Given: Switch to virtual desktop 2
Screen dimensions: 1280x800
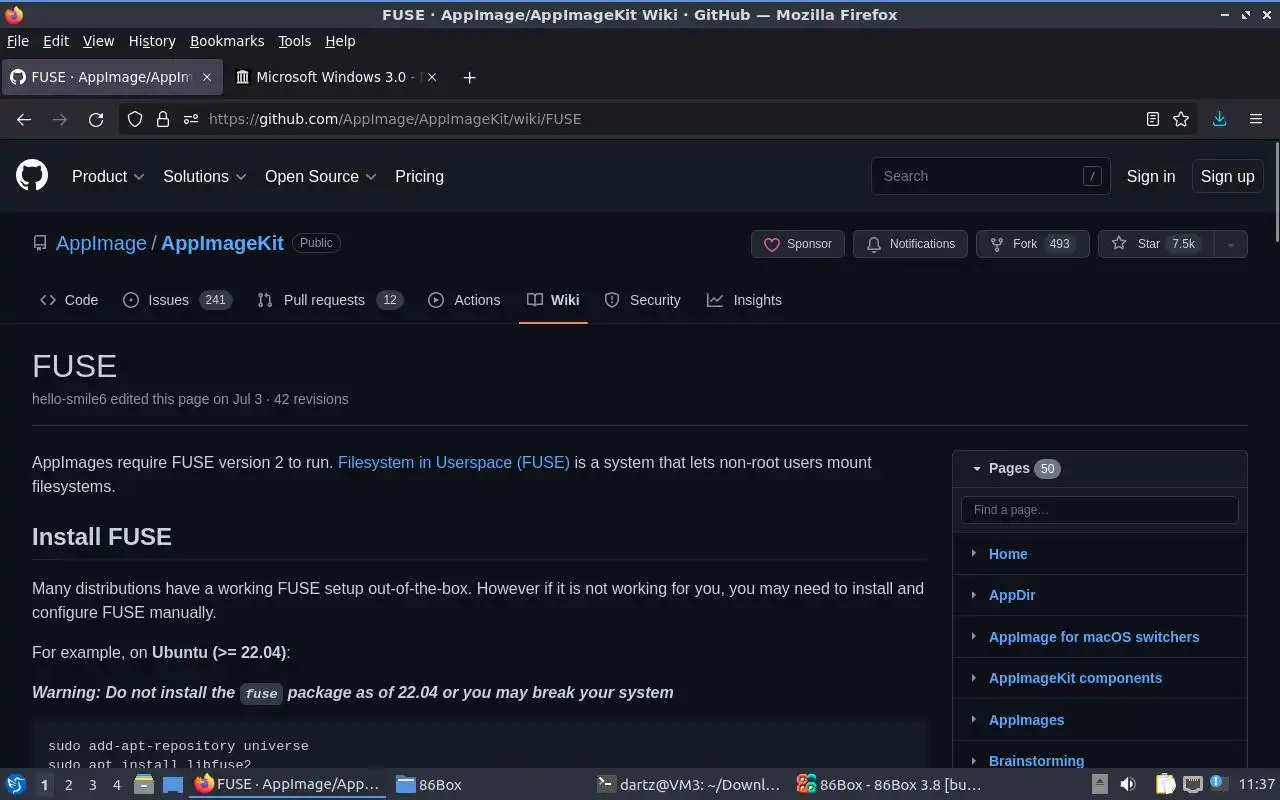Looking at the screenshot, I should (x=68, y=785).
